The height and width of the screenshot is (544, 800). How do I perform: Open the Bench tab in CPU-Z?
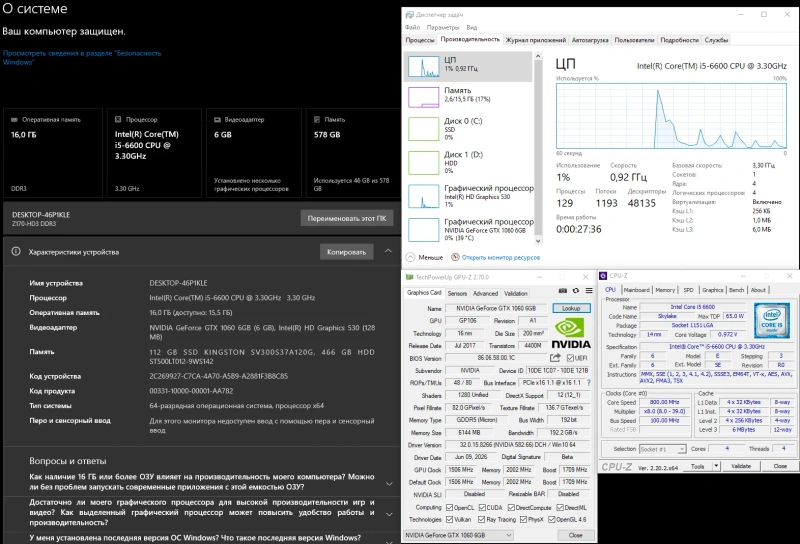(x=736, y=290)
